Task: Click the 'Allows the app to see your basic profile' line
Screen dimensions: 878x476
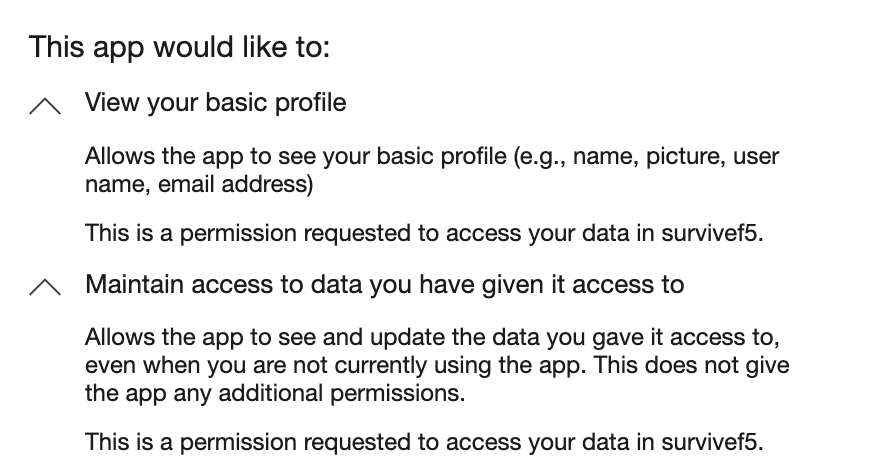Action: (432, 156)
